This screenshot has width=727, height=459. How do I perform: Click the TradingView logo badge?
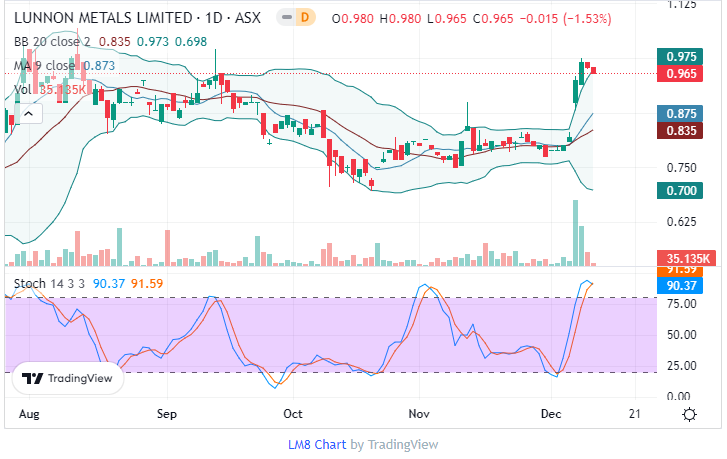pos(68,379)
